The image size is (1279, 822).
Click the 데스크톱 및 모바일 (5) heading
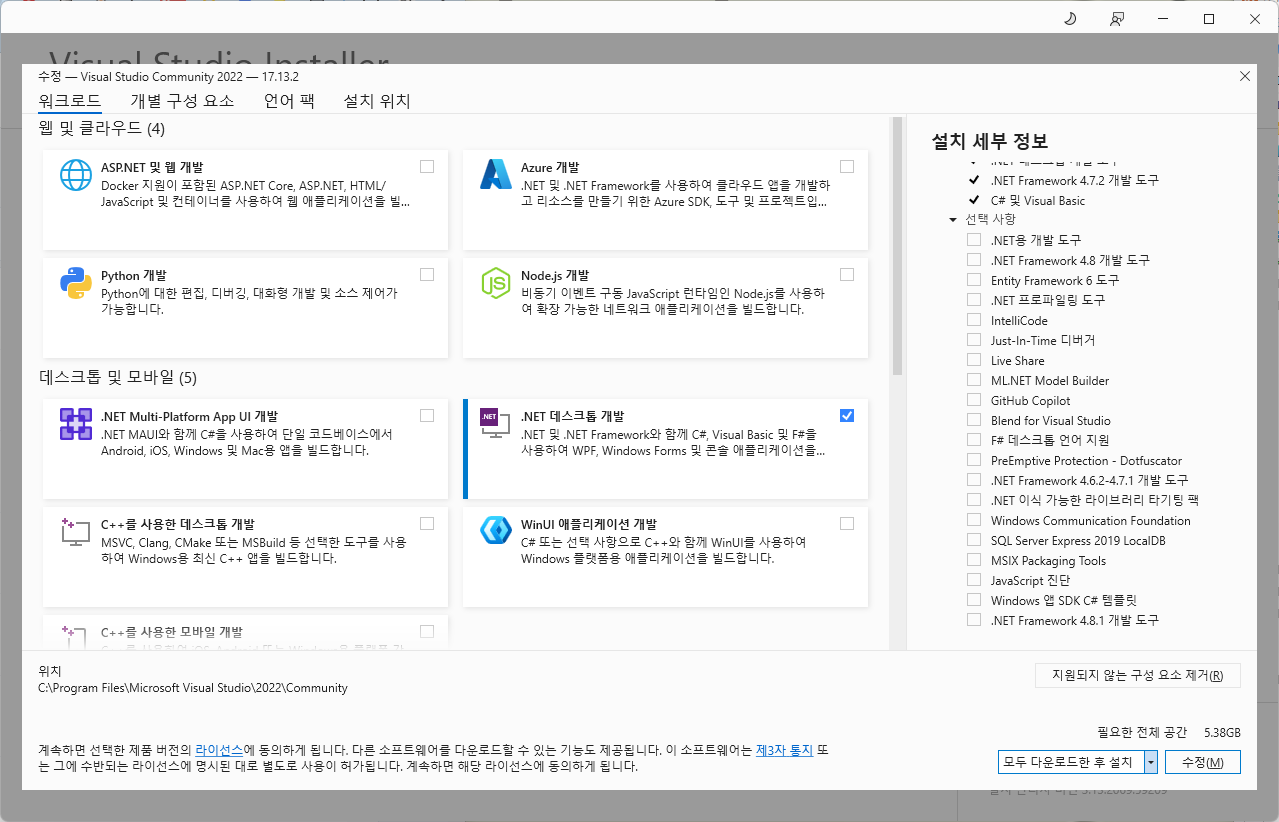point(118,377)
